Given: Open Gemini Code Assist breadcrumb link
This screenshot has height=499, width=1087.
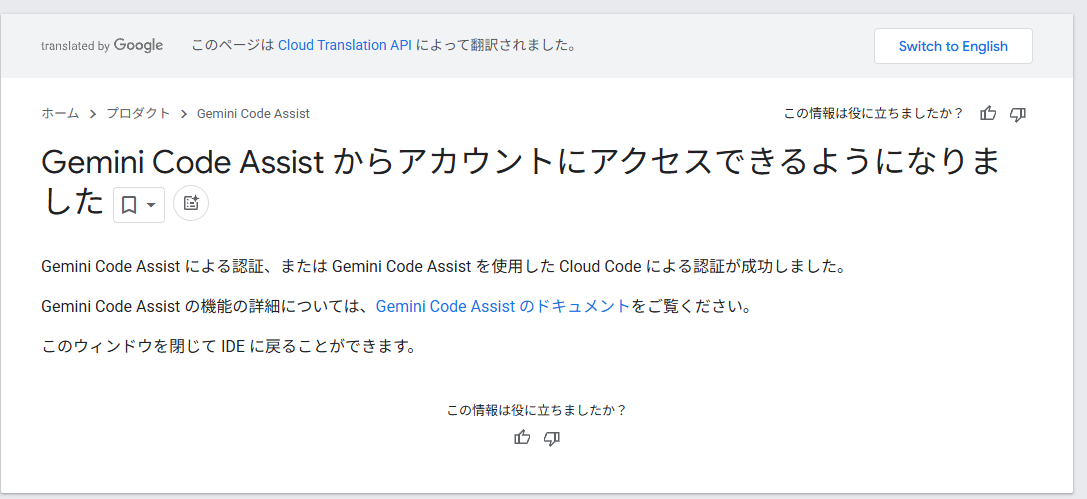Looking at the screenshot, I should point(253,114).
